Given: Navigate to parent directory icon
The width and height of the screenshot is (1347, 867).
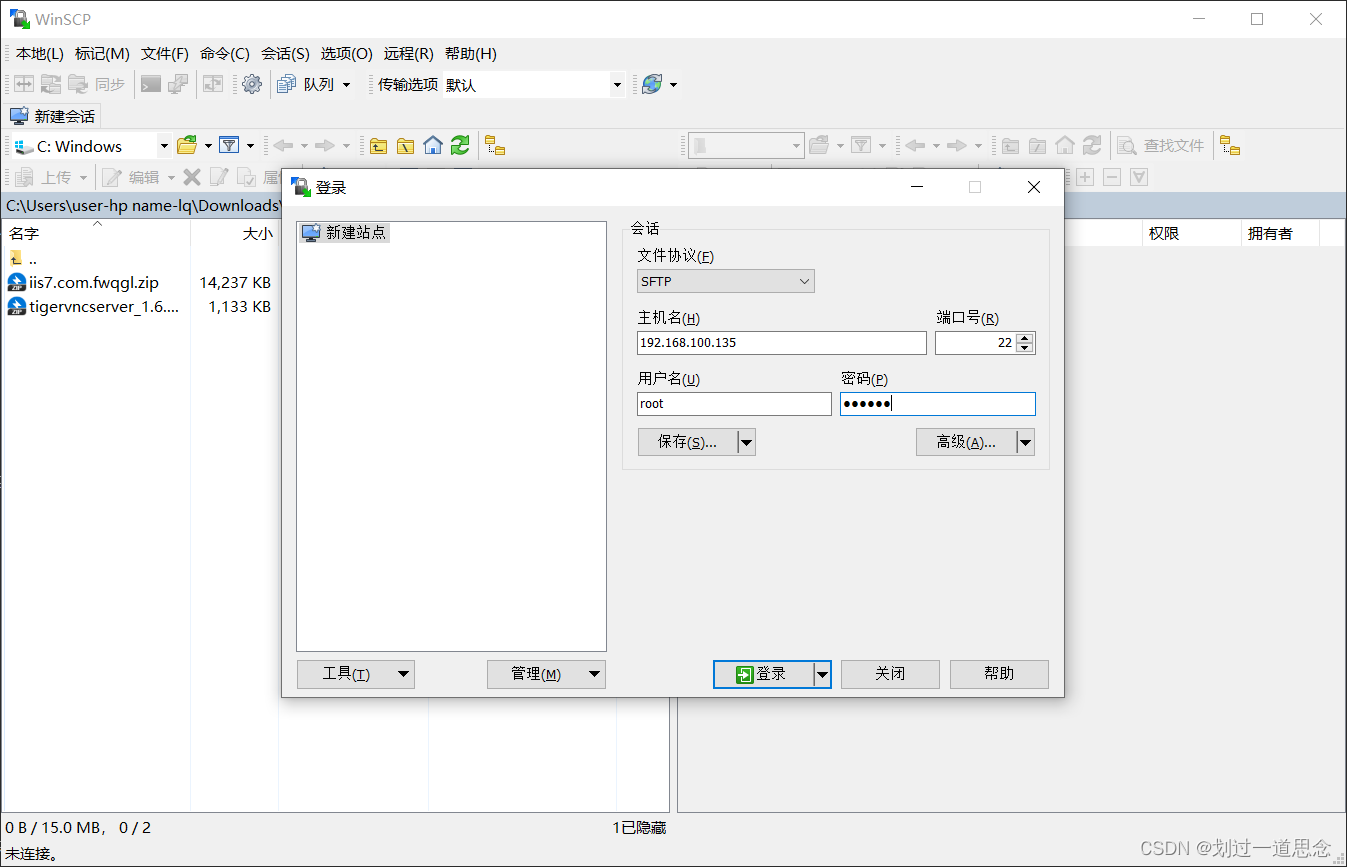Looking at the screenshot, I should [x=378, y=145].
